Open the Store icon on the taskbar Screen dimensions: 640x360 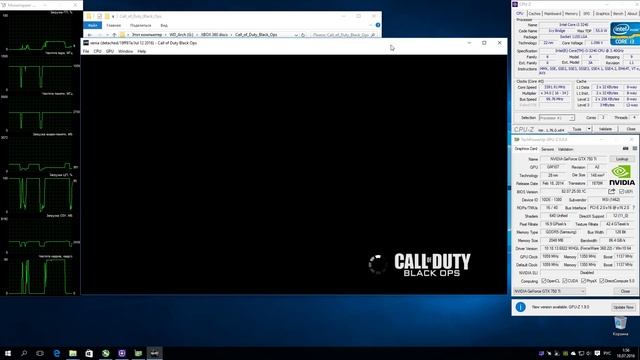coord(89,353)
